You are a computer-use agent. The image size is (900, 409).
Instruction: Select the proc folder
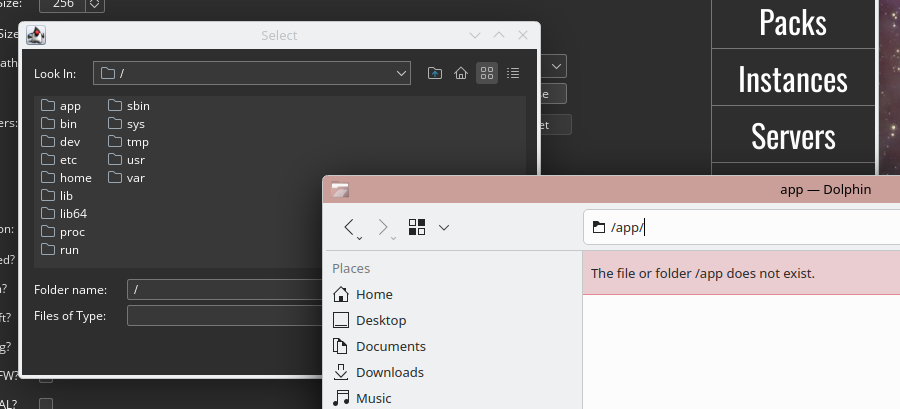click(63, 232)
